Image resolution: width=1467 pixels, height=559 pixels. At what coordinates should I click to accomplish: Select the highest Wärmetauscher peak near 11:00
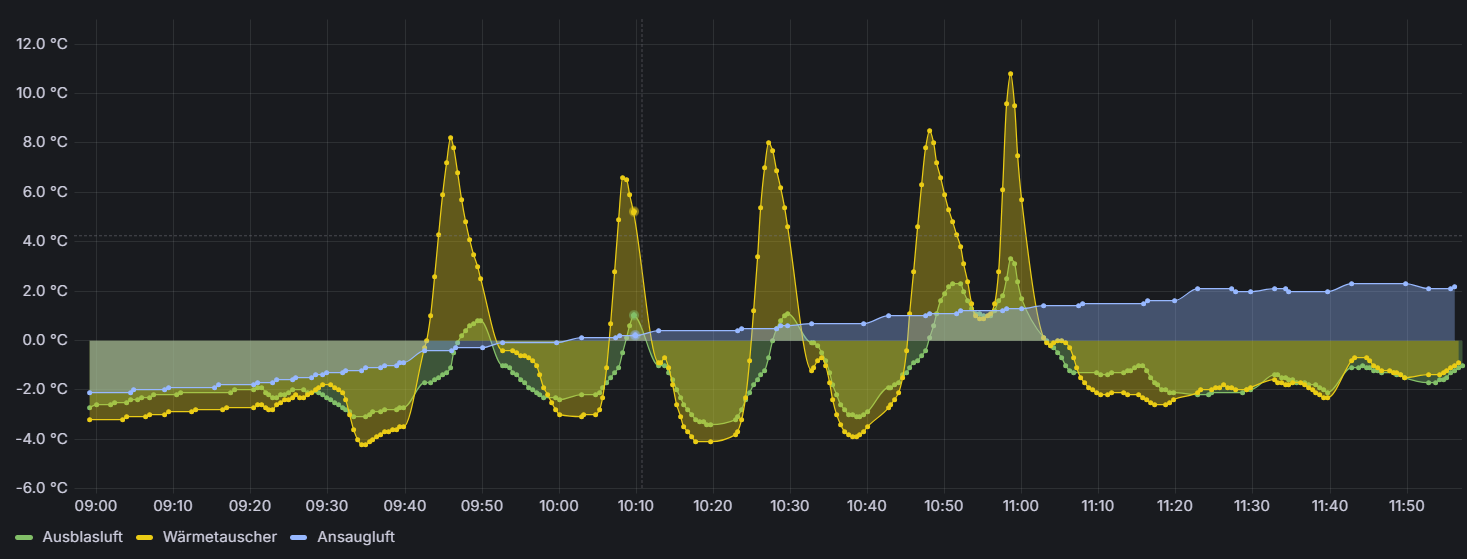(1010, 73)
